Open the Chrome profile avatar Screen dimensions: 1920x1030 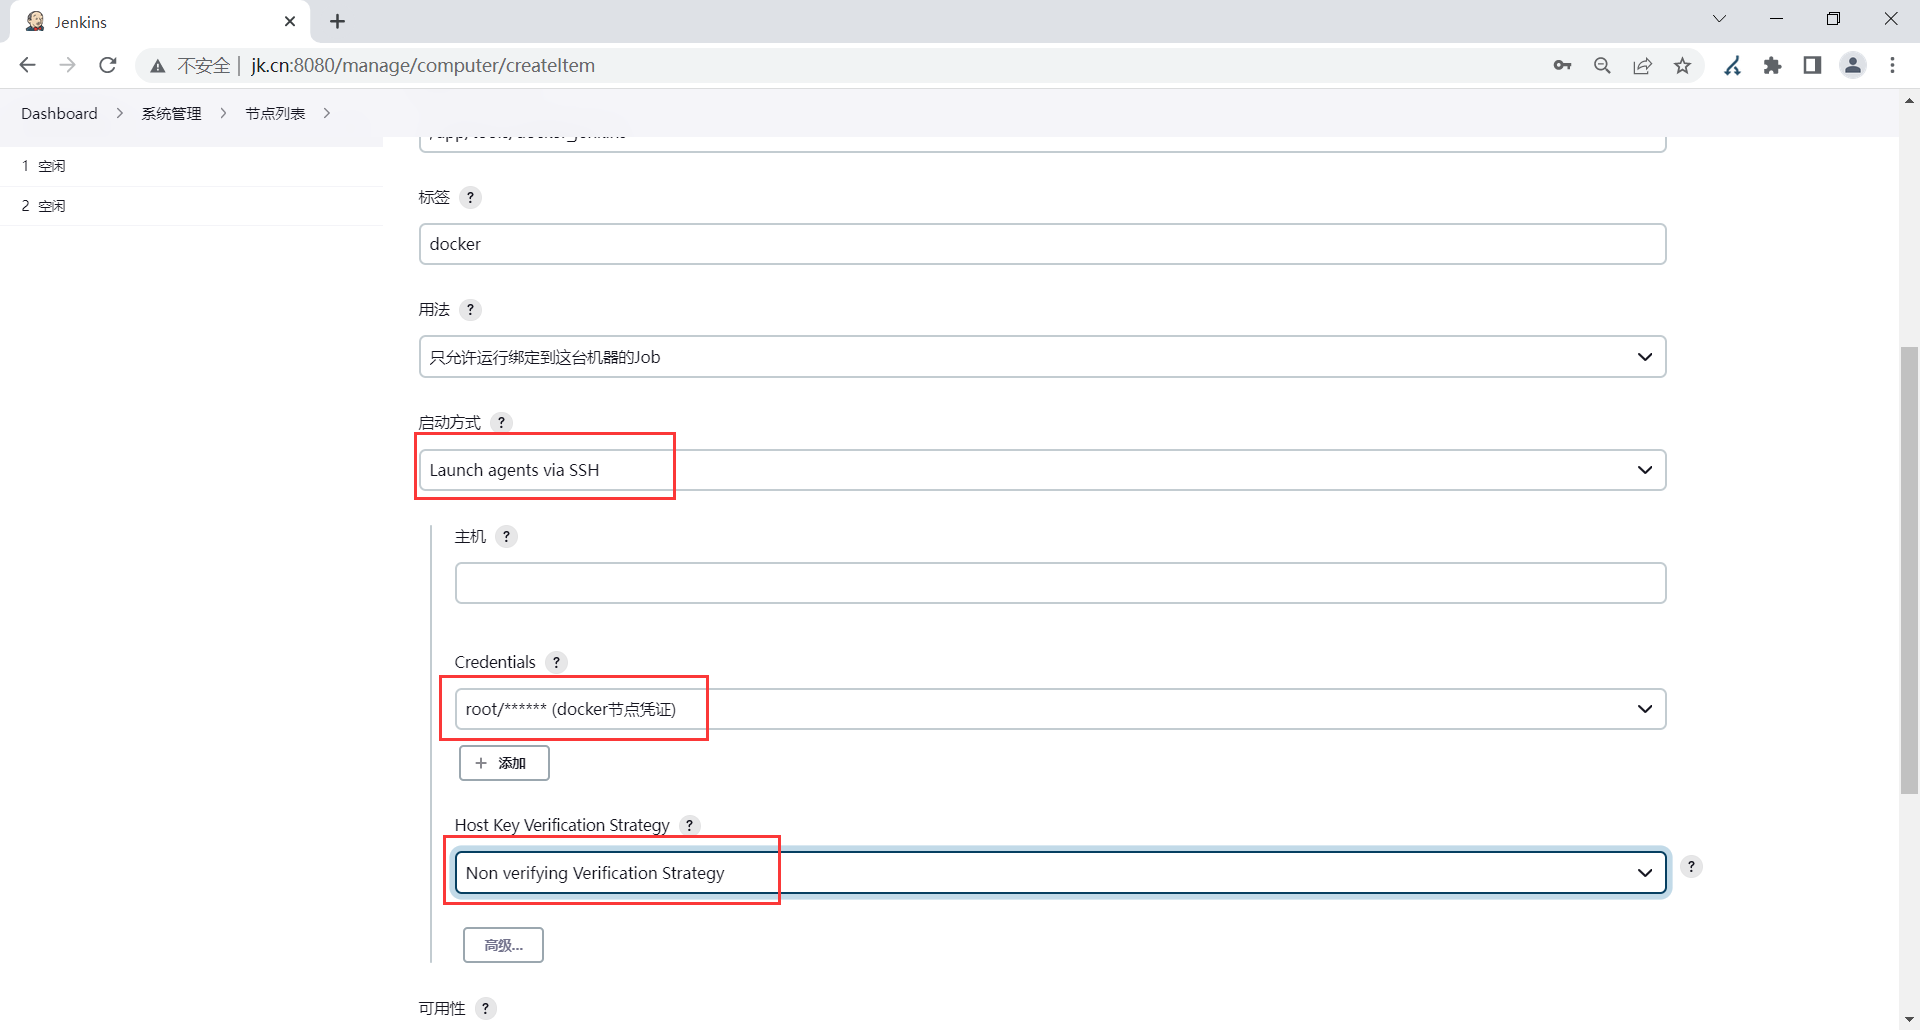coord(1853,66)
